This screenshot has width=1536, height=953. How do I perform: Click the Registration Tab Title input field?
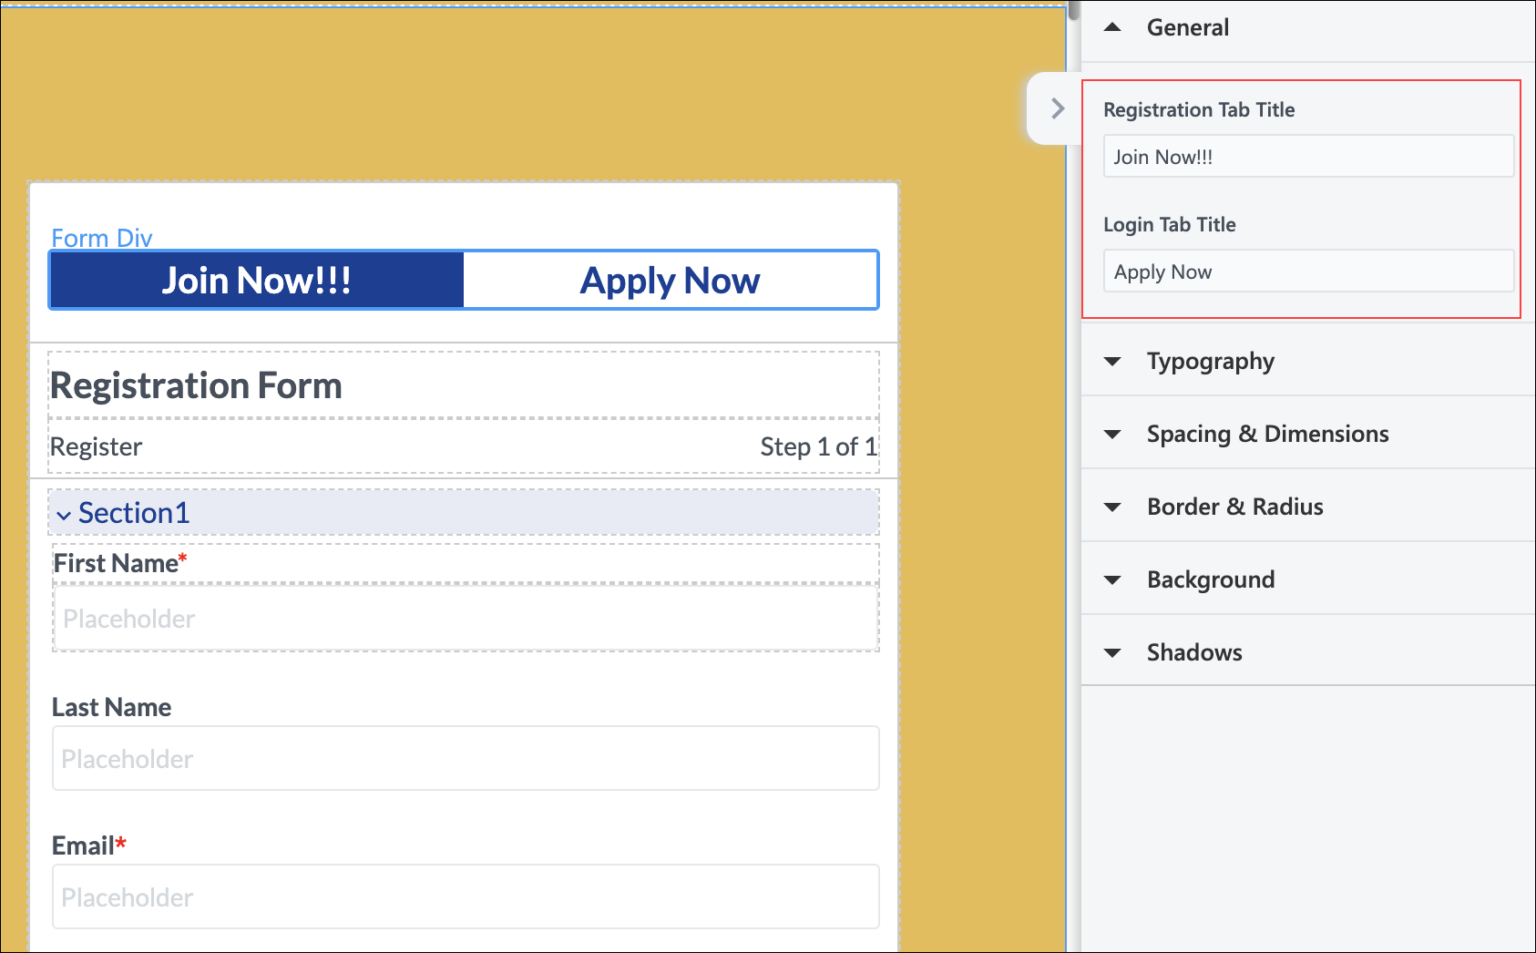1307,157
